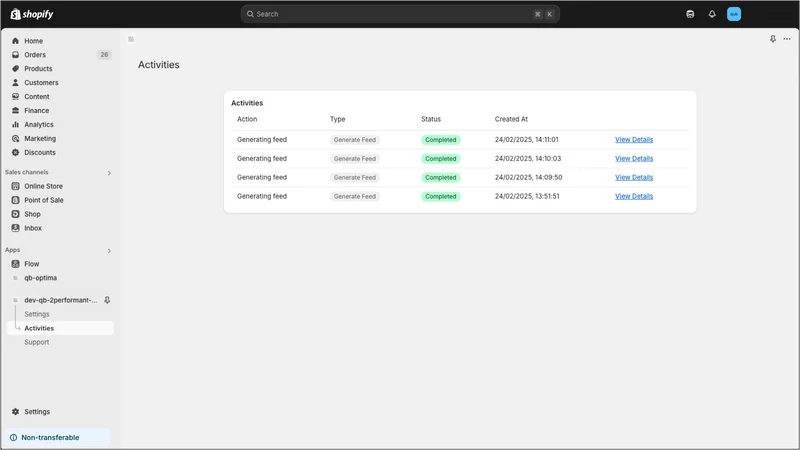Unpin the dev-qb-2performant app in the sidebar
The width and height of the screenshot is (800, 450).
tap(107, 300)
